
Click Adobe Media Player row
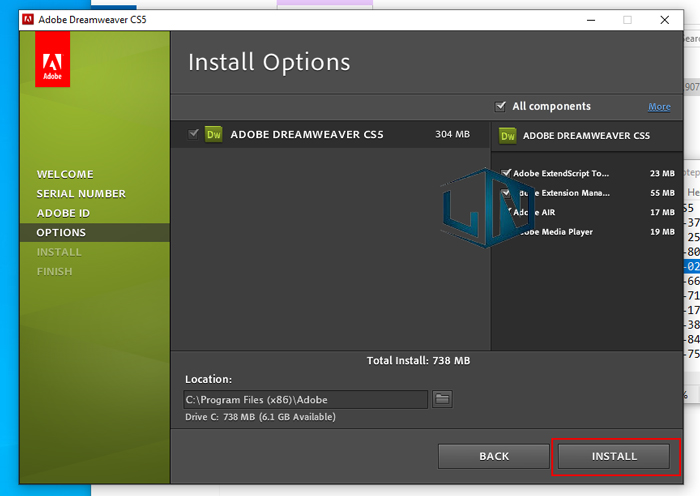click(x=588, y=232)
